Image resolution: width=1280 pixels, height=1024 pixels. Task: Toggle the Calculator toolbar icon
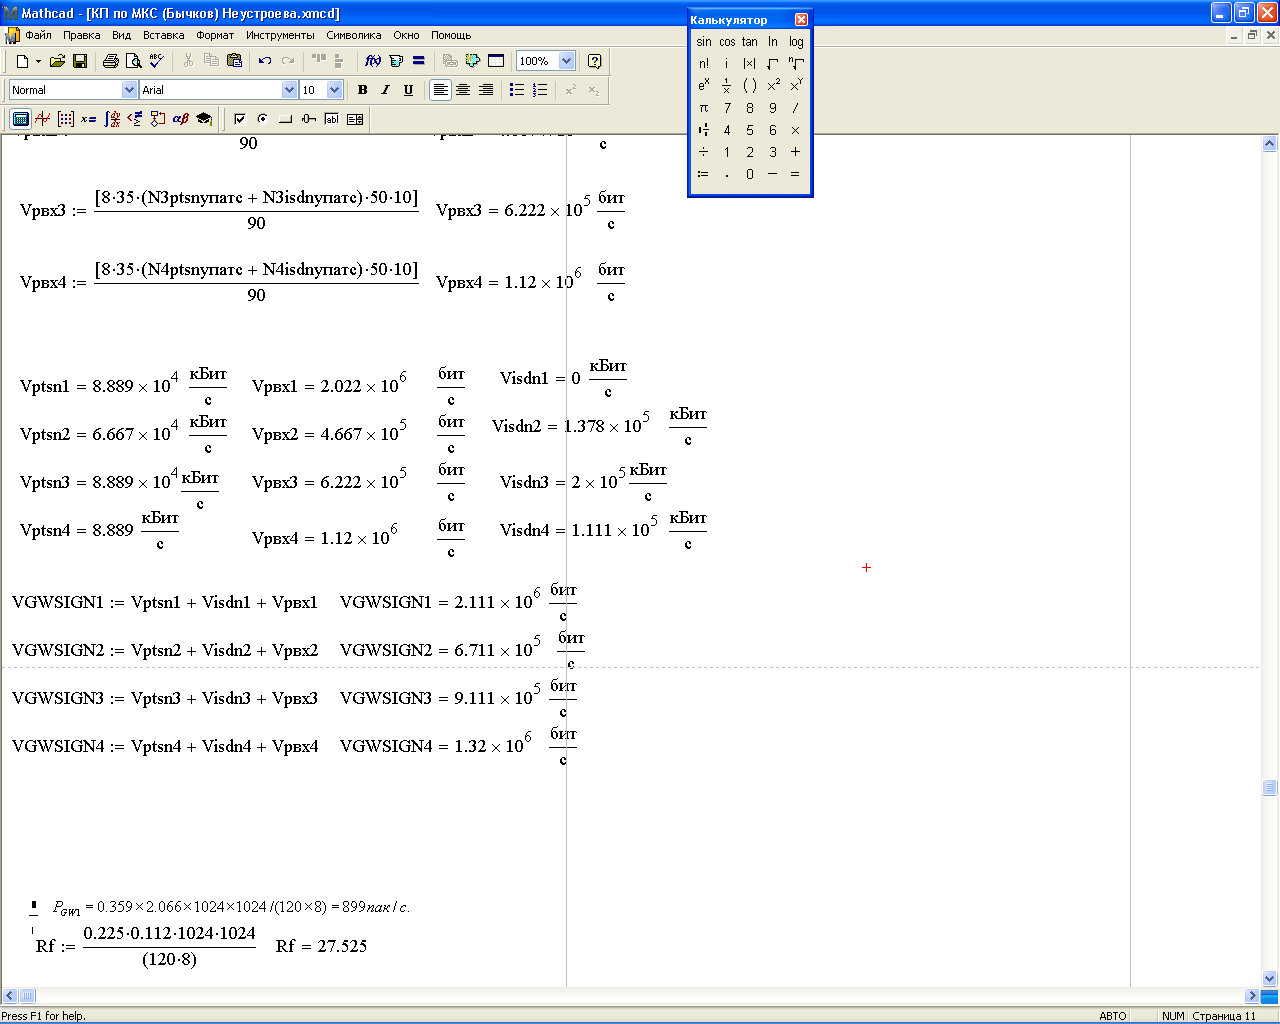[20, 119]
